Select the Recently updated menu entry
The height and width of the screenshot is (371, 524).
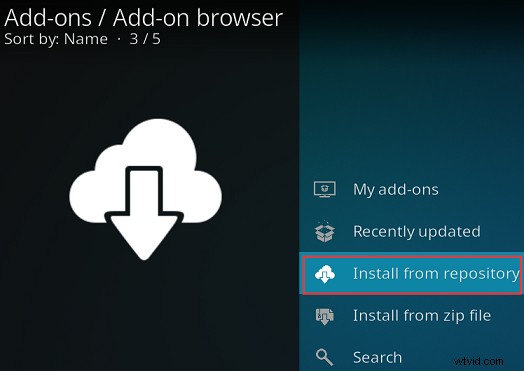pyautogui.click(x=411, y=231)
